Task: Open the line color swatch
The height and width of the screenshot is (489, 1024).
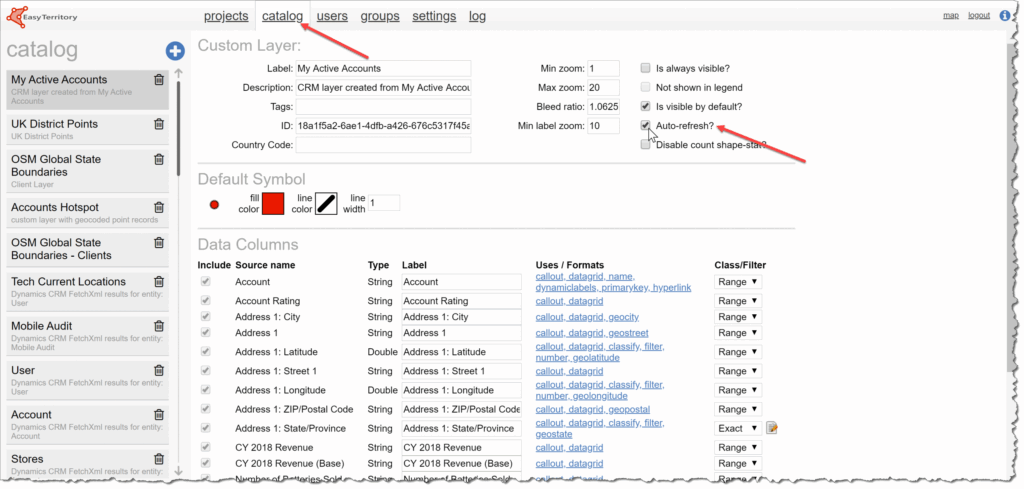Action: click(326, 203)
